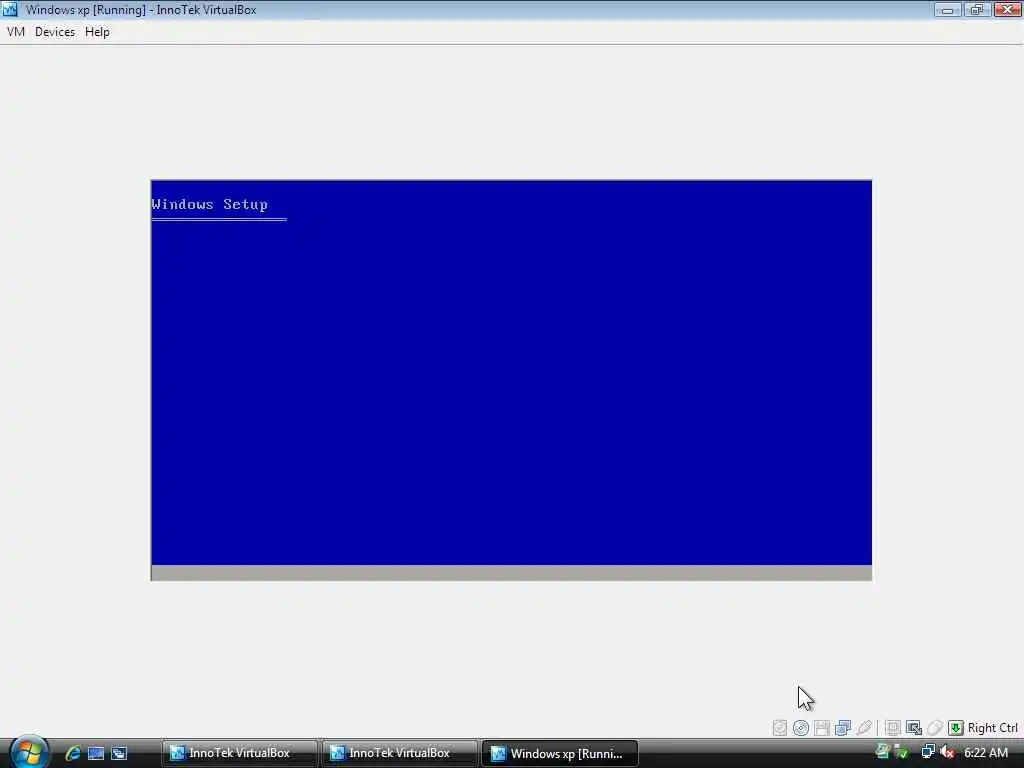Click the hard disk activity indicator icon
1024x768 pixels.
coord(780,728)
